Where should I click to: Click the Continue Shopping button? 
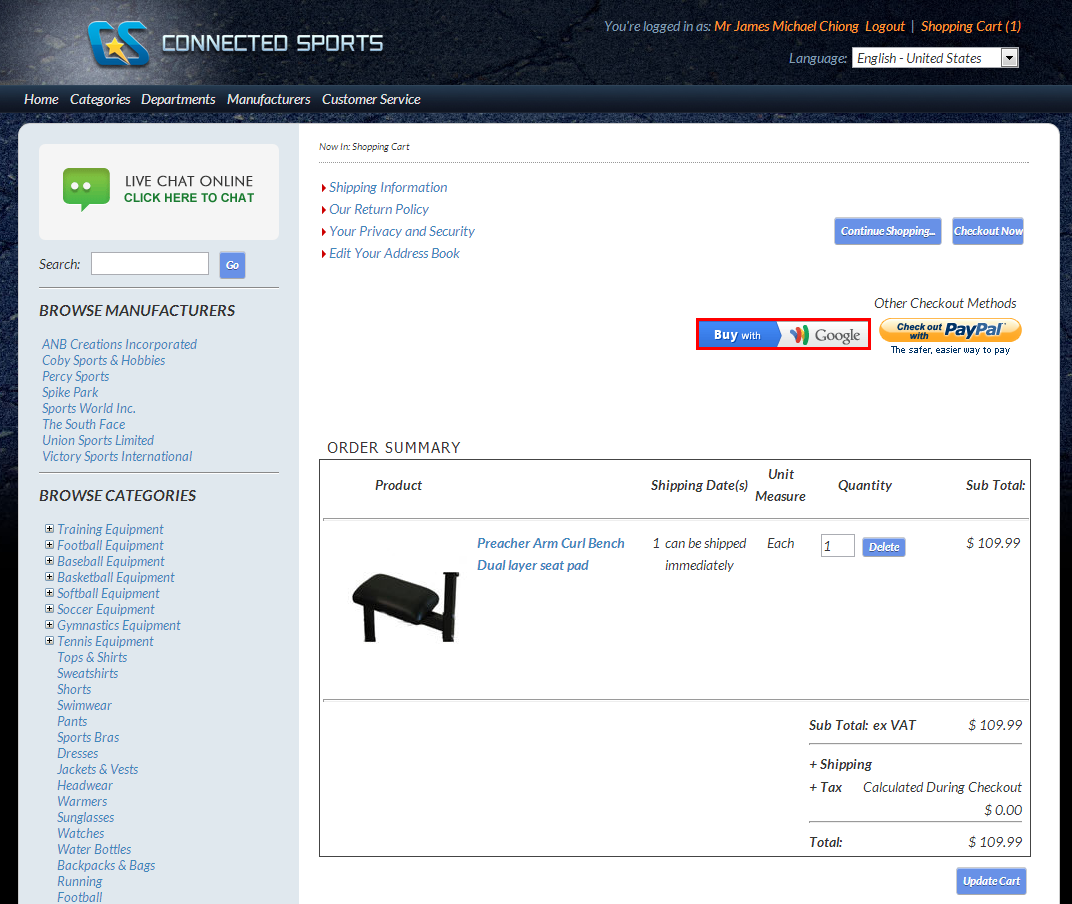(x=887, y=231)
